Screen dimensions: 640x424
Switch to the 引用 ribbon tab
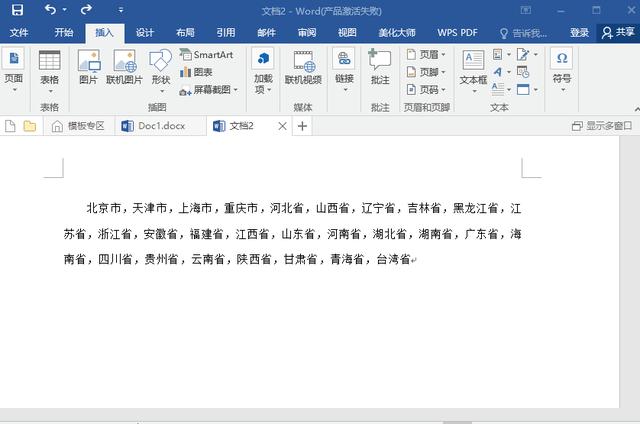(226, 33)
